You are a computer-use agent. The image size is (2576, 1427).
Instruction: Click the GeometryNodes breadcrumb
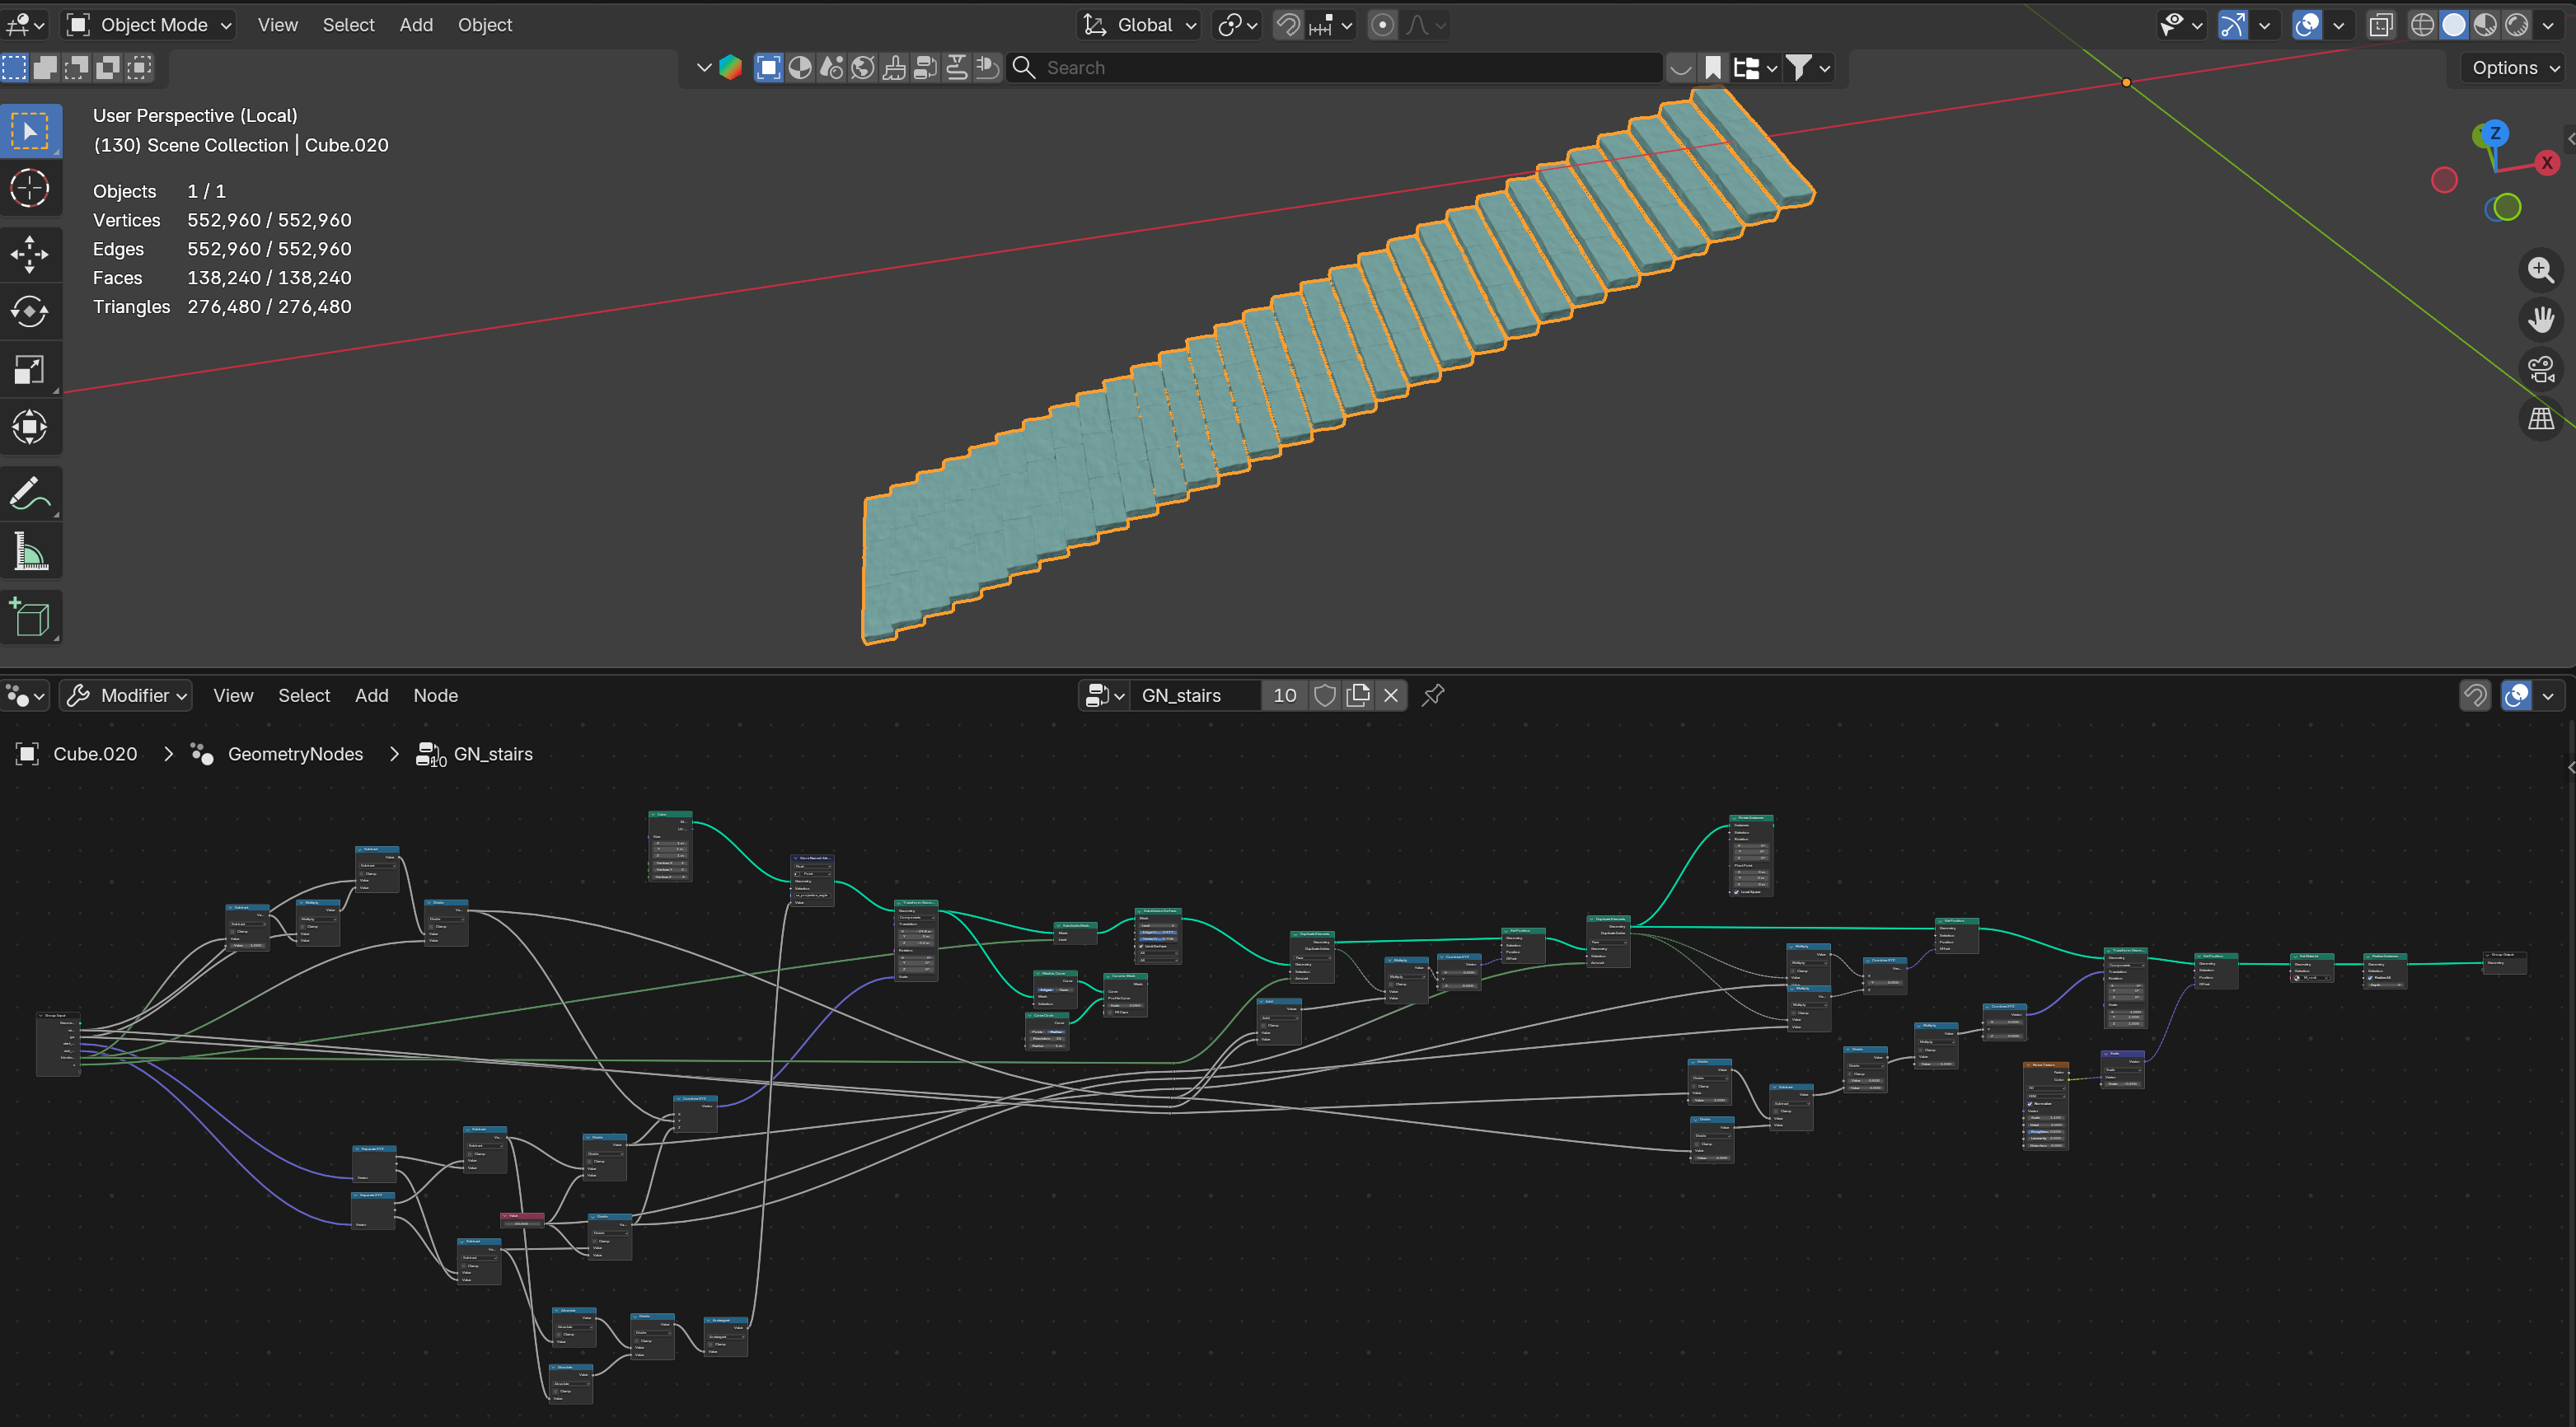295,754
